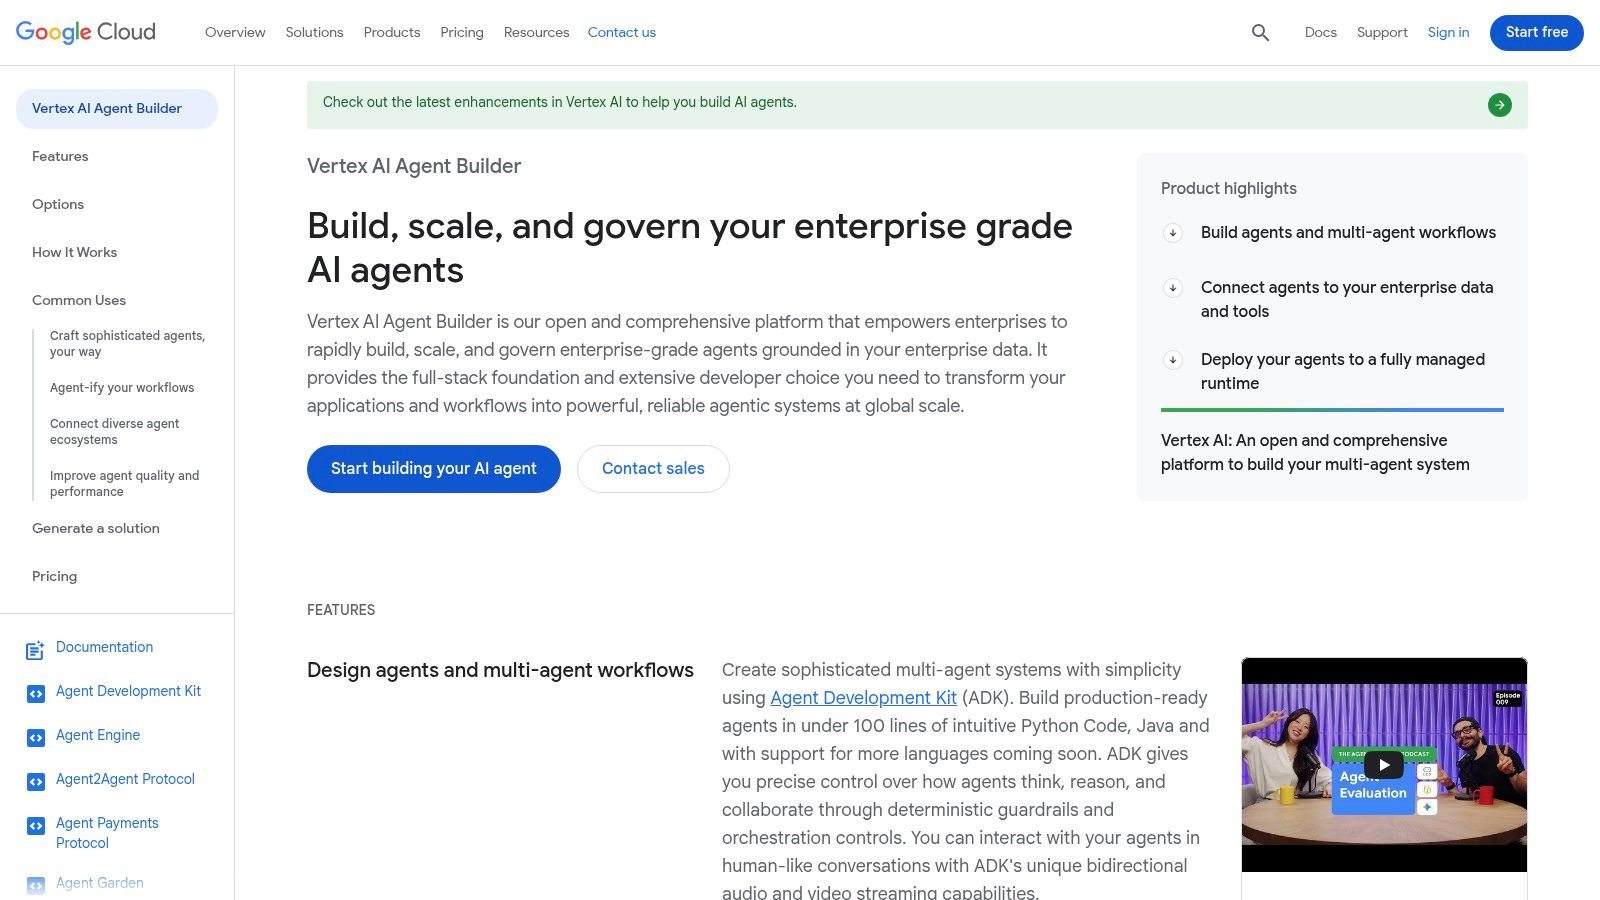
Task: Click the Documentation icon in the sidebar
Action: click(35, 649)
